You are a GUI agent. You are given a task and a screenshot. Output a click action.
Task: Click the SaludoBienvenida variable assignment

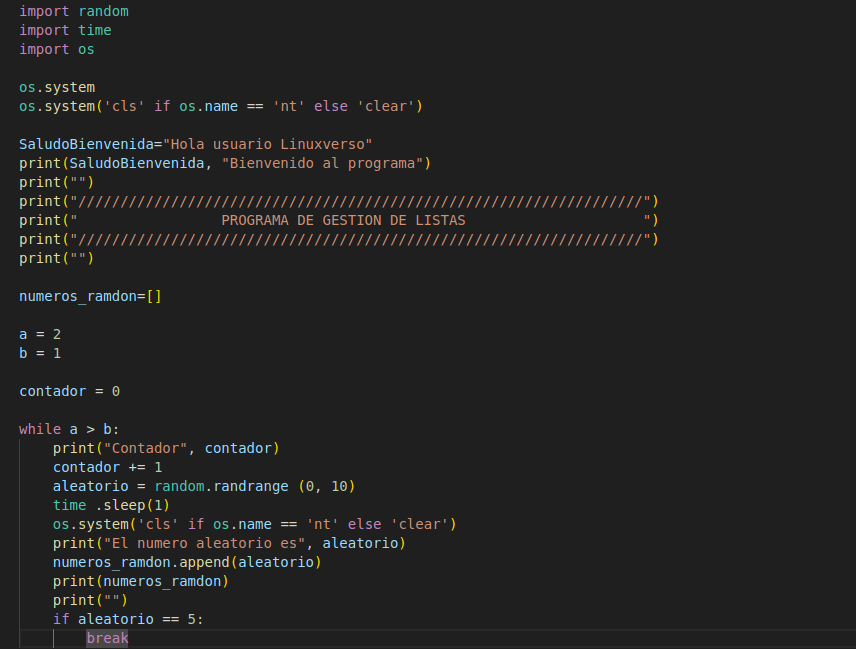[90, 144]
